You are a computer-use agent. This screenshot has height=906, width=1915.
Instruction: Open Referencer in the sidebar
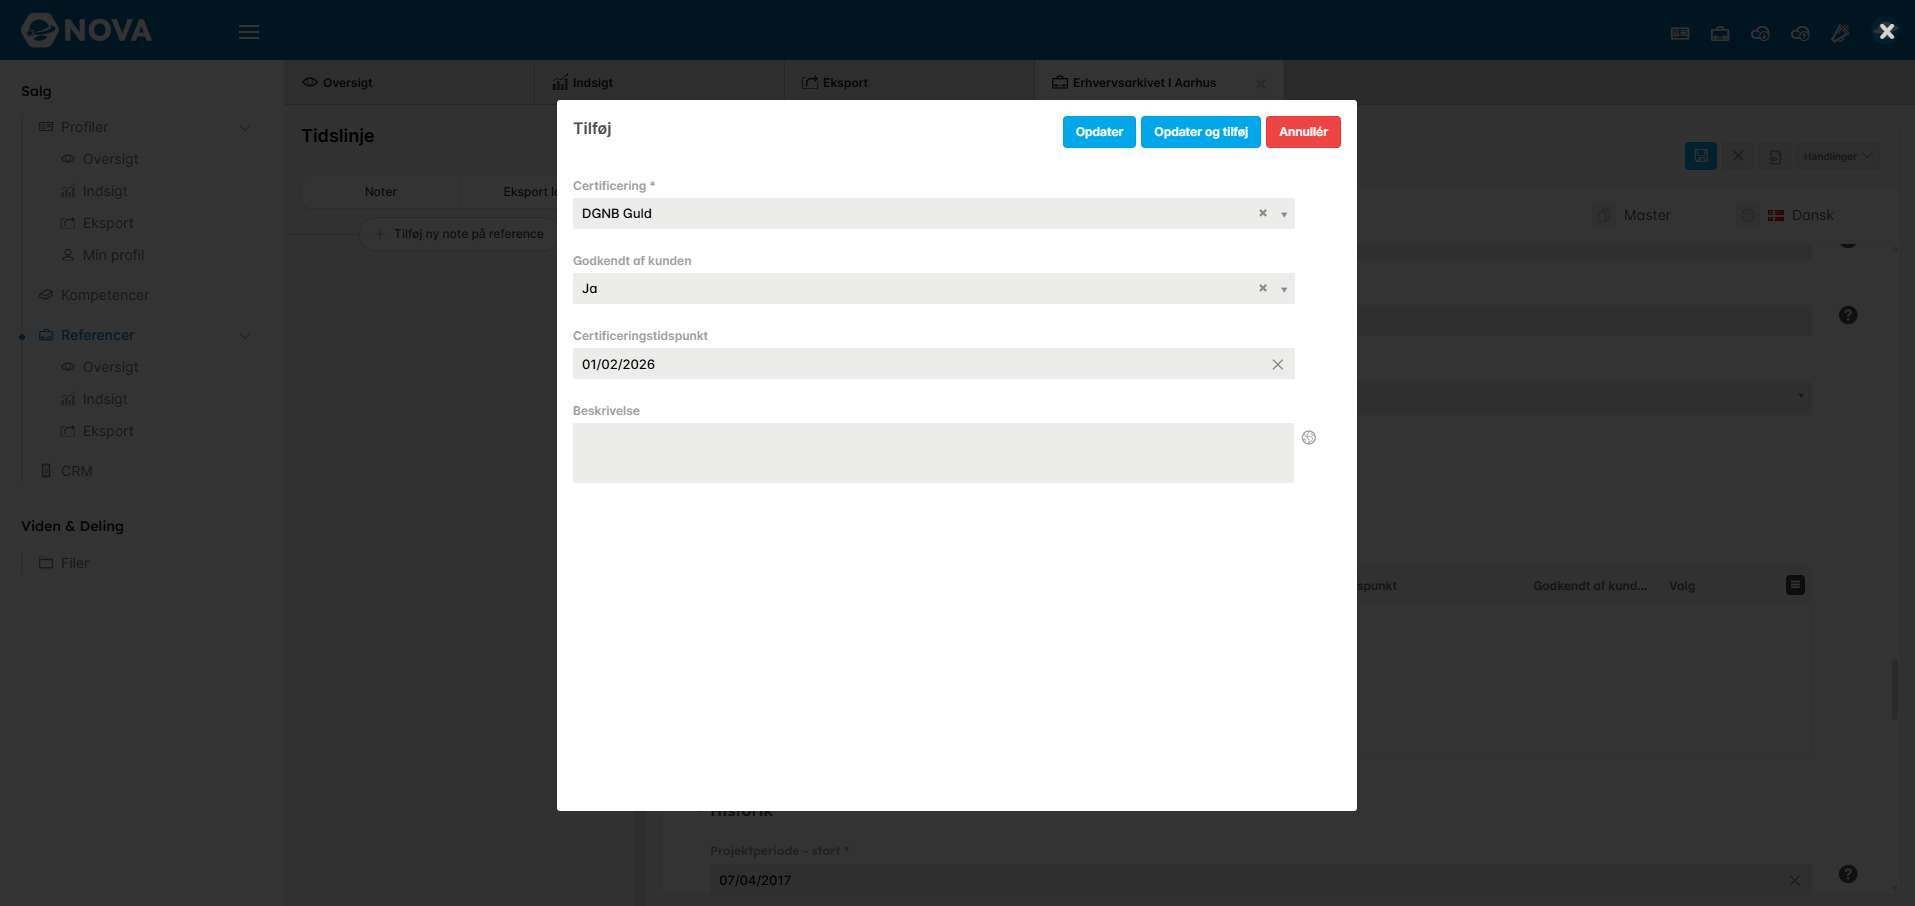click(97, 335)
